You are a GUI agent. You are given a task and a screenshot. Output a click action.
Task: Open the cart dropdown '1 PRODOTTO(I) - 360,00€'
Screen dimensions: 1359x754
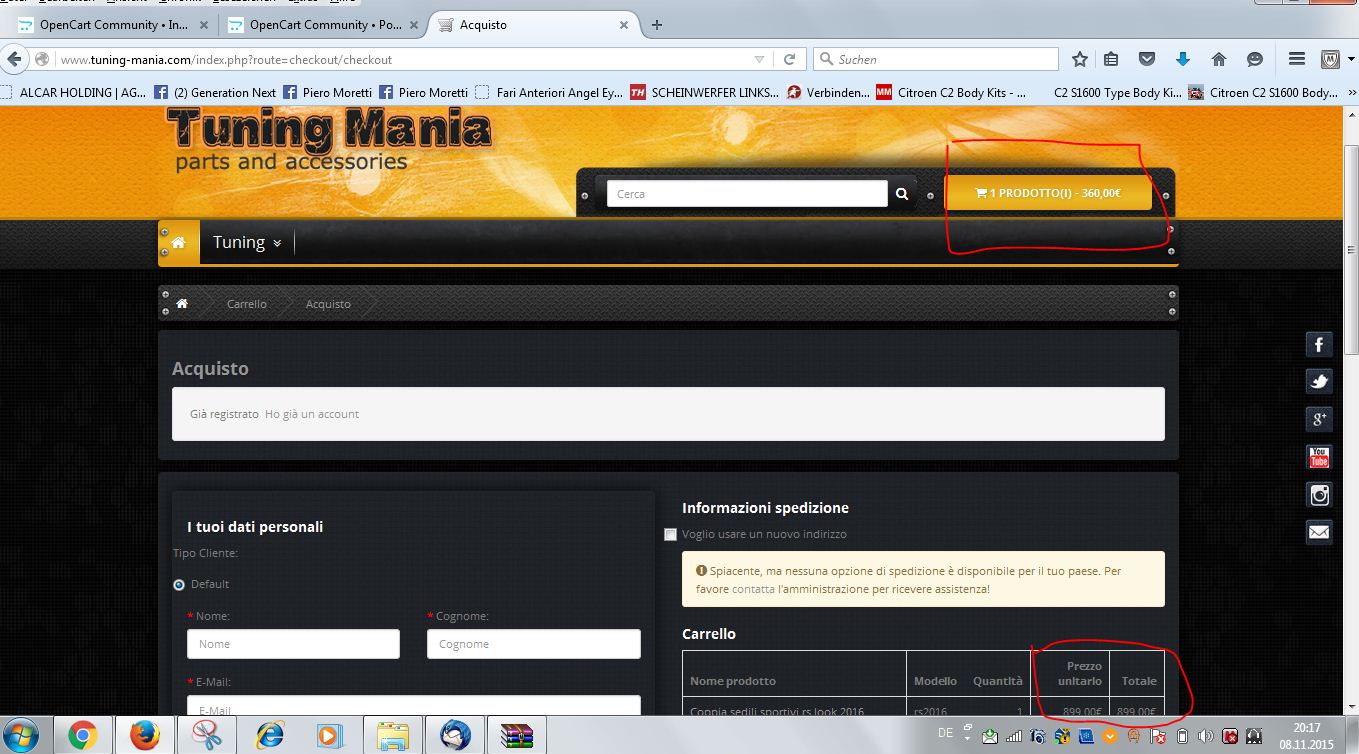1048,193
